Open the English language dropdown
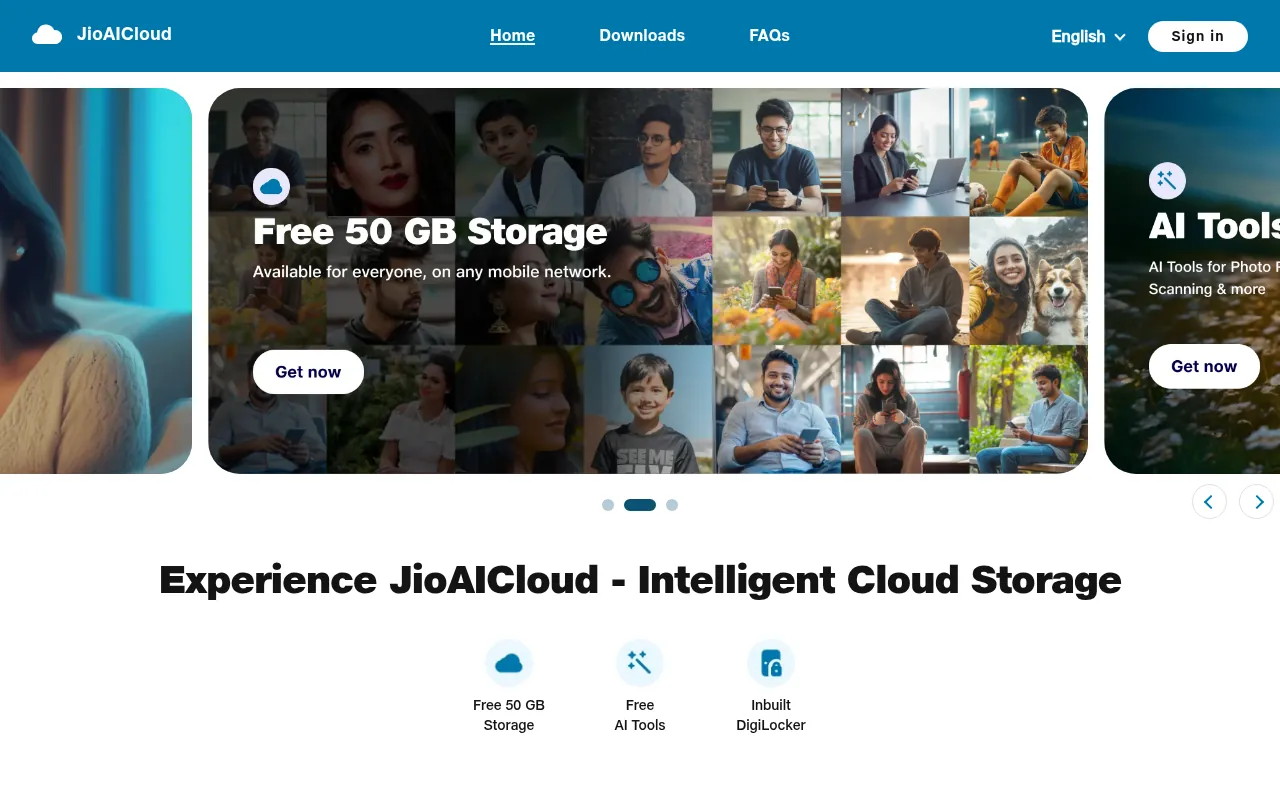The image size is (1280, 800). [x=1088, y=36]
